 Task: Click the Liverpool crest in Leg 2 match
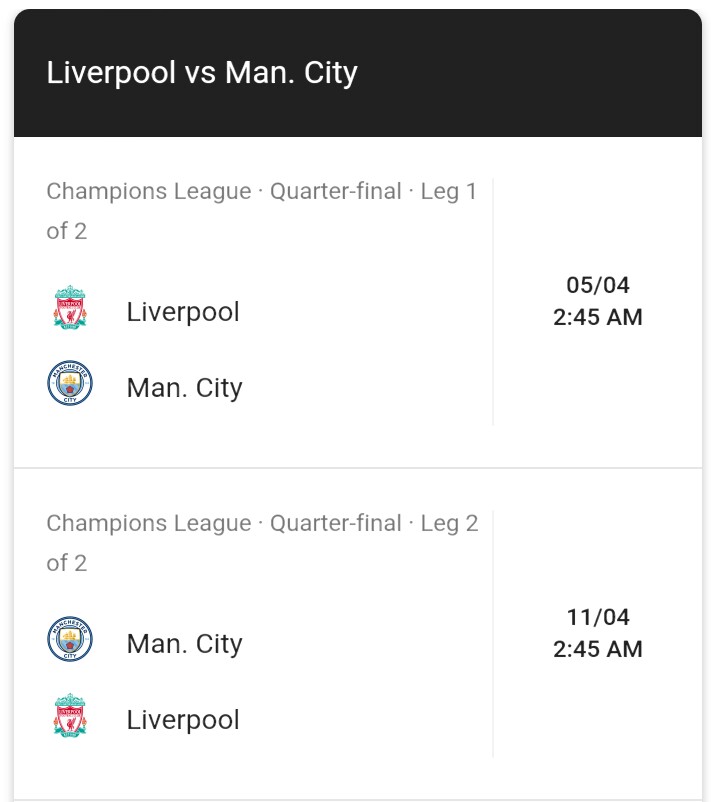pos(70,718)
